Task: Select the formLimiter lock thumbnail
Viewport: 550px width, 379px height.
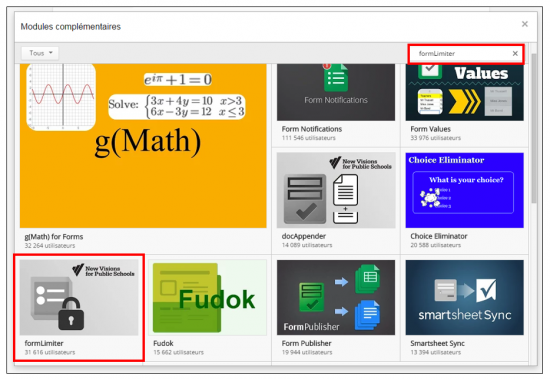Action: (79, 298)
